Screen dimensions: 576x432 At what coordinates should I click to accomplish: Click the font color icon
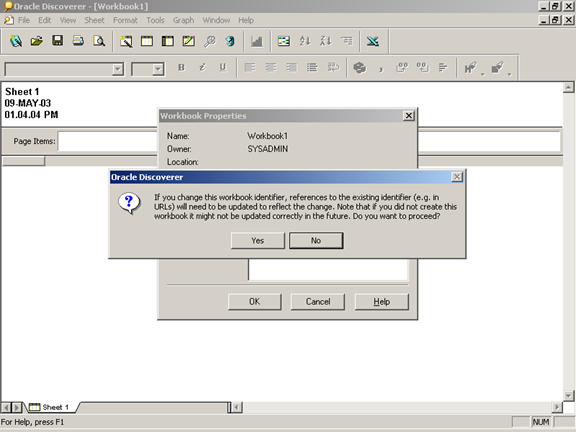(471, 68)
